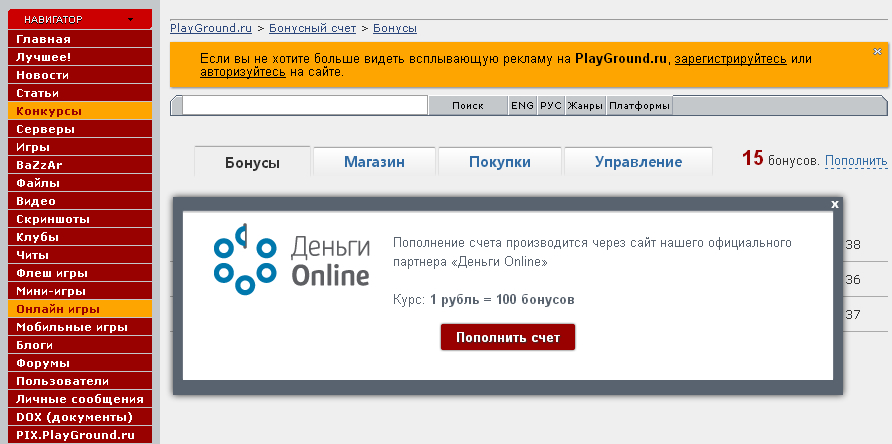Open Видео section
The height and width of the screenshot is (444, 892).
click(80, 201)
